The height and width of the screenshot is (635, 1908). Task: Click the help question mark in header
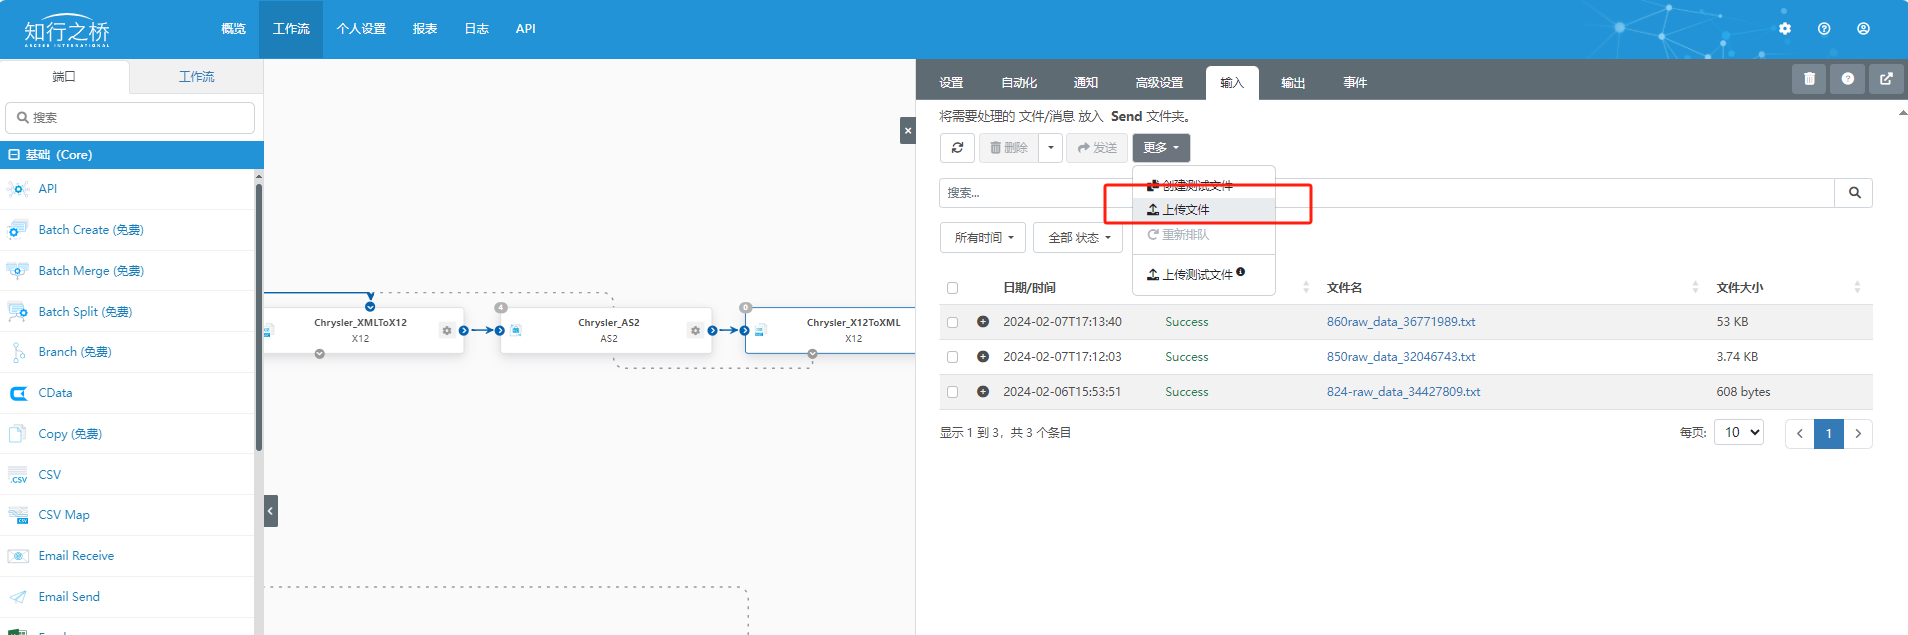1824,29
